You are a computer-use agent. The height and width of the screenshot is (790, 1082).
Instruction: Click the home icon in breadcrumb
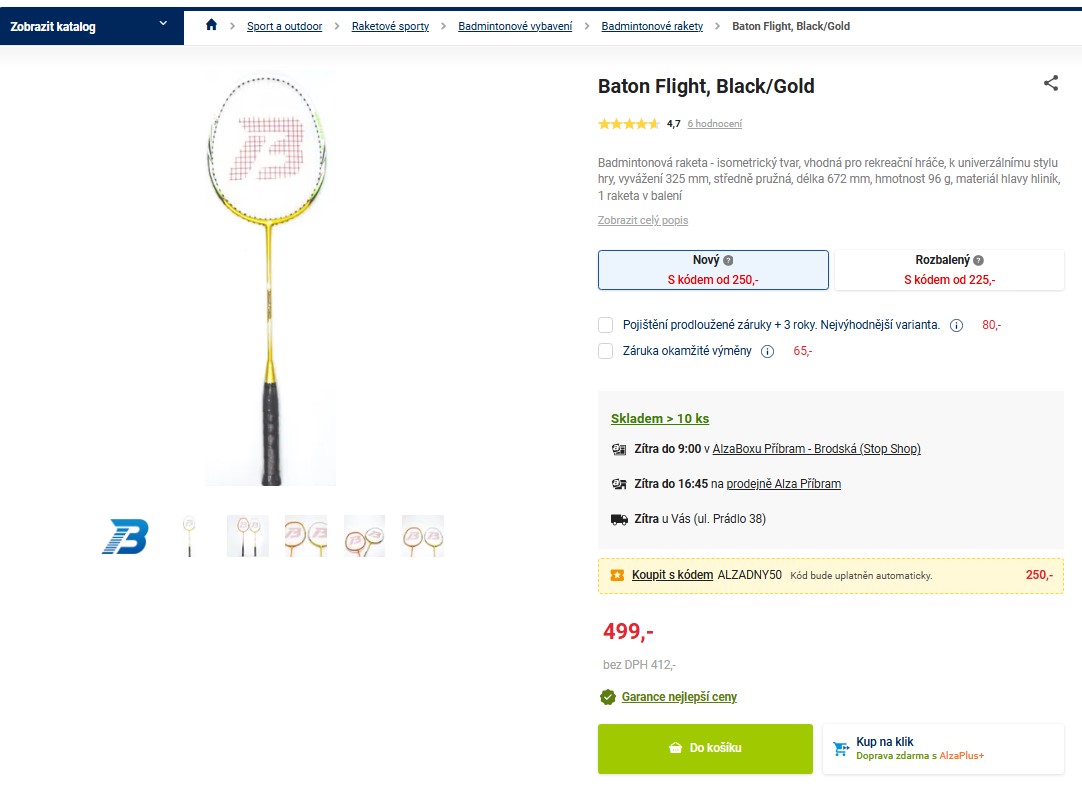pyautogui.click(x=211, y=25)
